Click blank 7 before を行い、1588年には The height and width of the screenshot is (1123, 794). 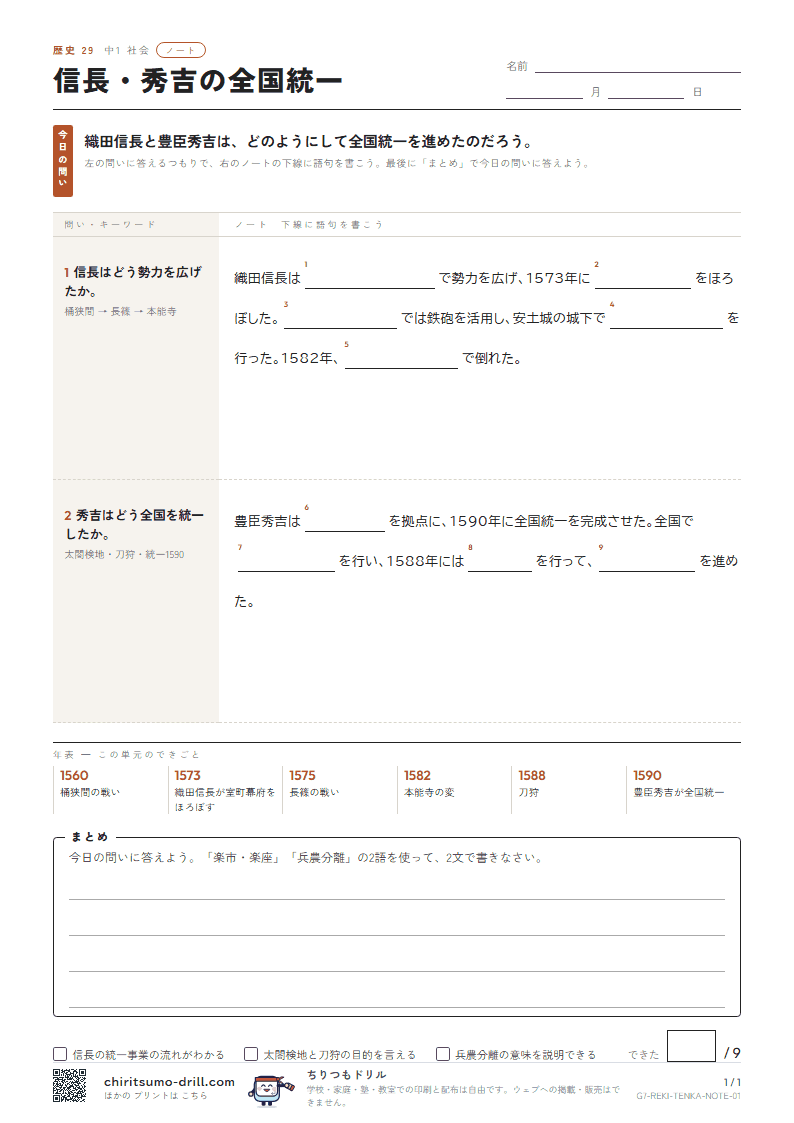click(286, 562)
